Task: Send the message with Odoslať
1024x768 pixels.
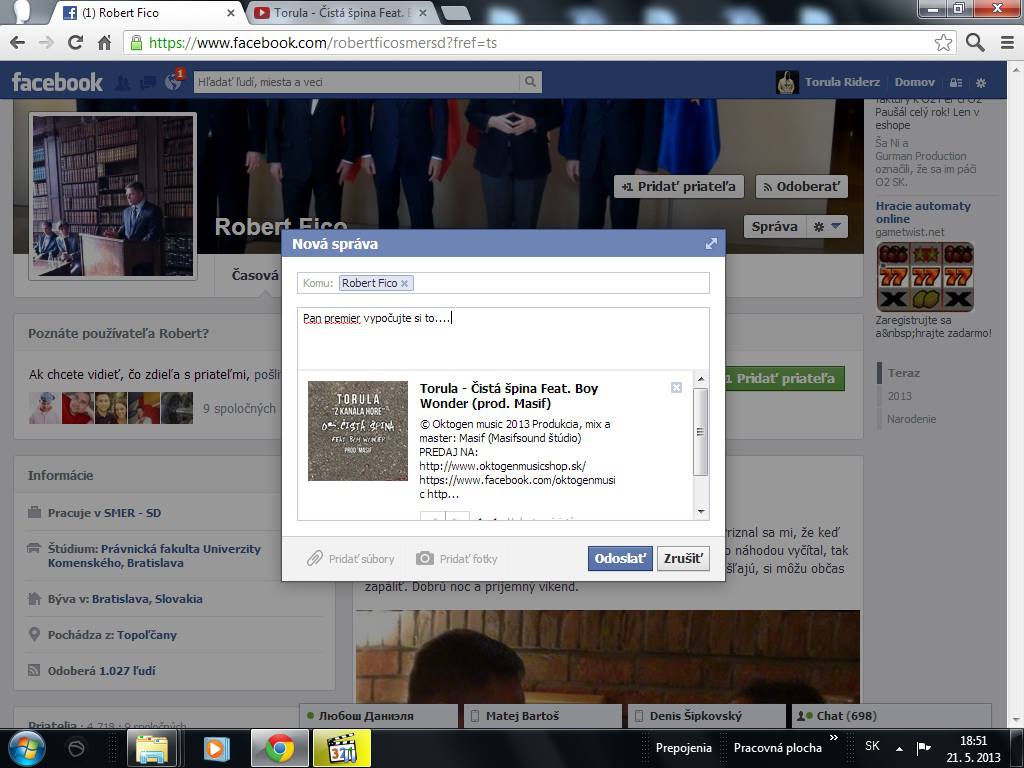Action: tap(620, 558)
